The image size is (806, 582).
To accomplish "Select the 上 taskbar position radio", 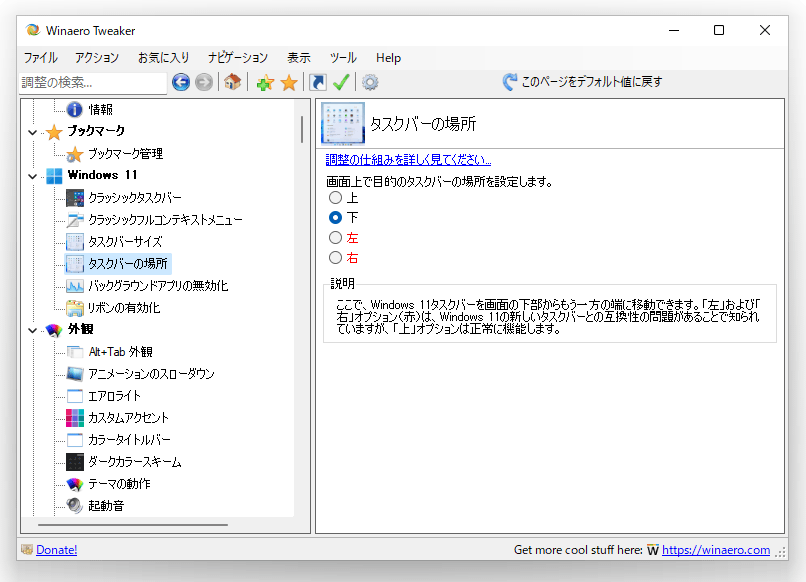I will pyautogui.click(x=335, y=197).
